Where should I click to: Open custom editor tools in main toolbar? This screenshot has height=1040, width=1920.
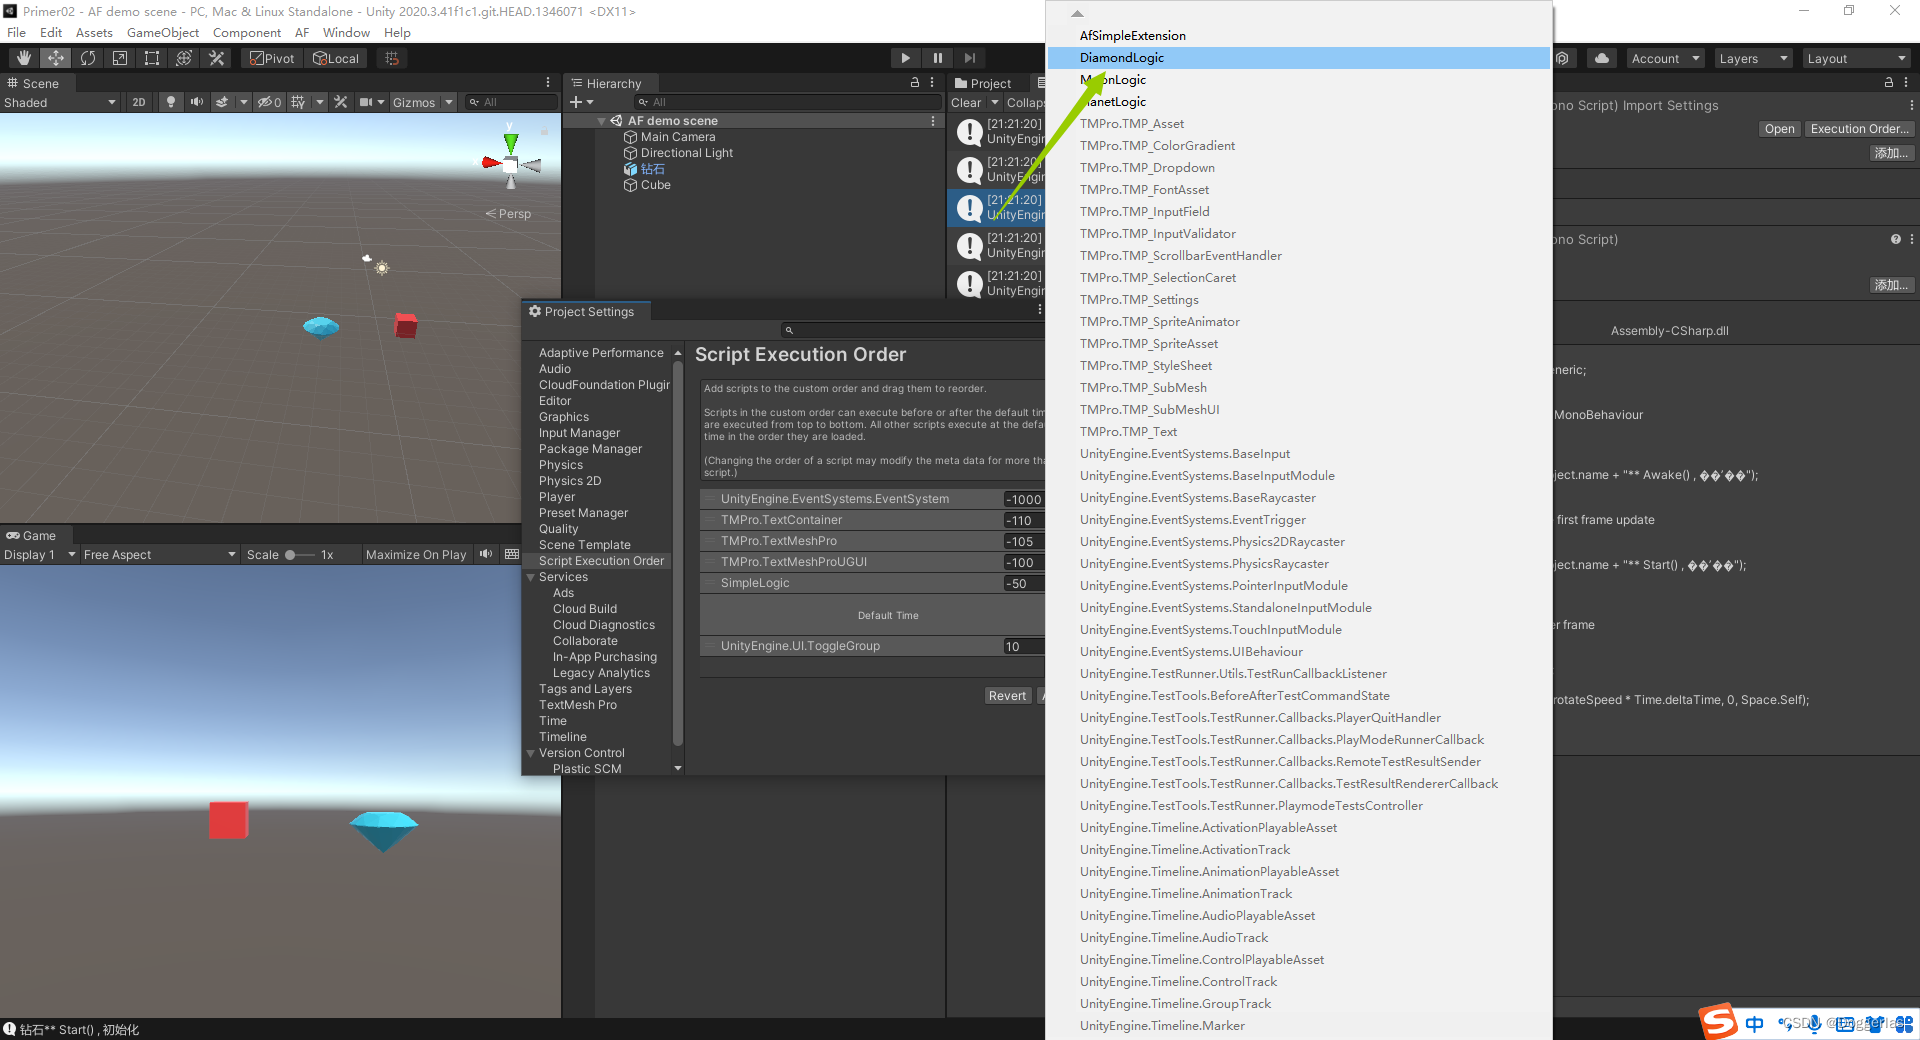click(216, 58)
